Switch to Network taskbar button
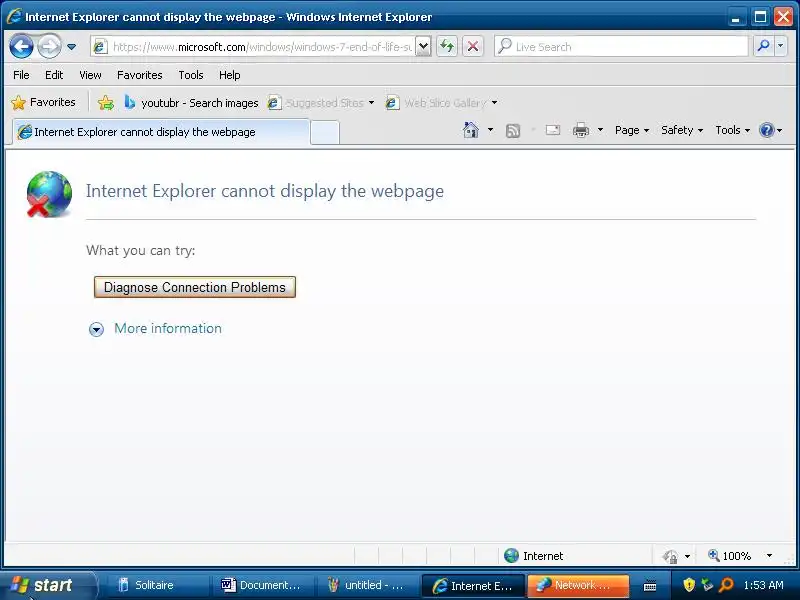Viewport: 800px width, 600px height. click(577, 585)
